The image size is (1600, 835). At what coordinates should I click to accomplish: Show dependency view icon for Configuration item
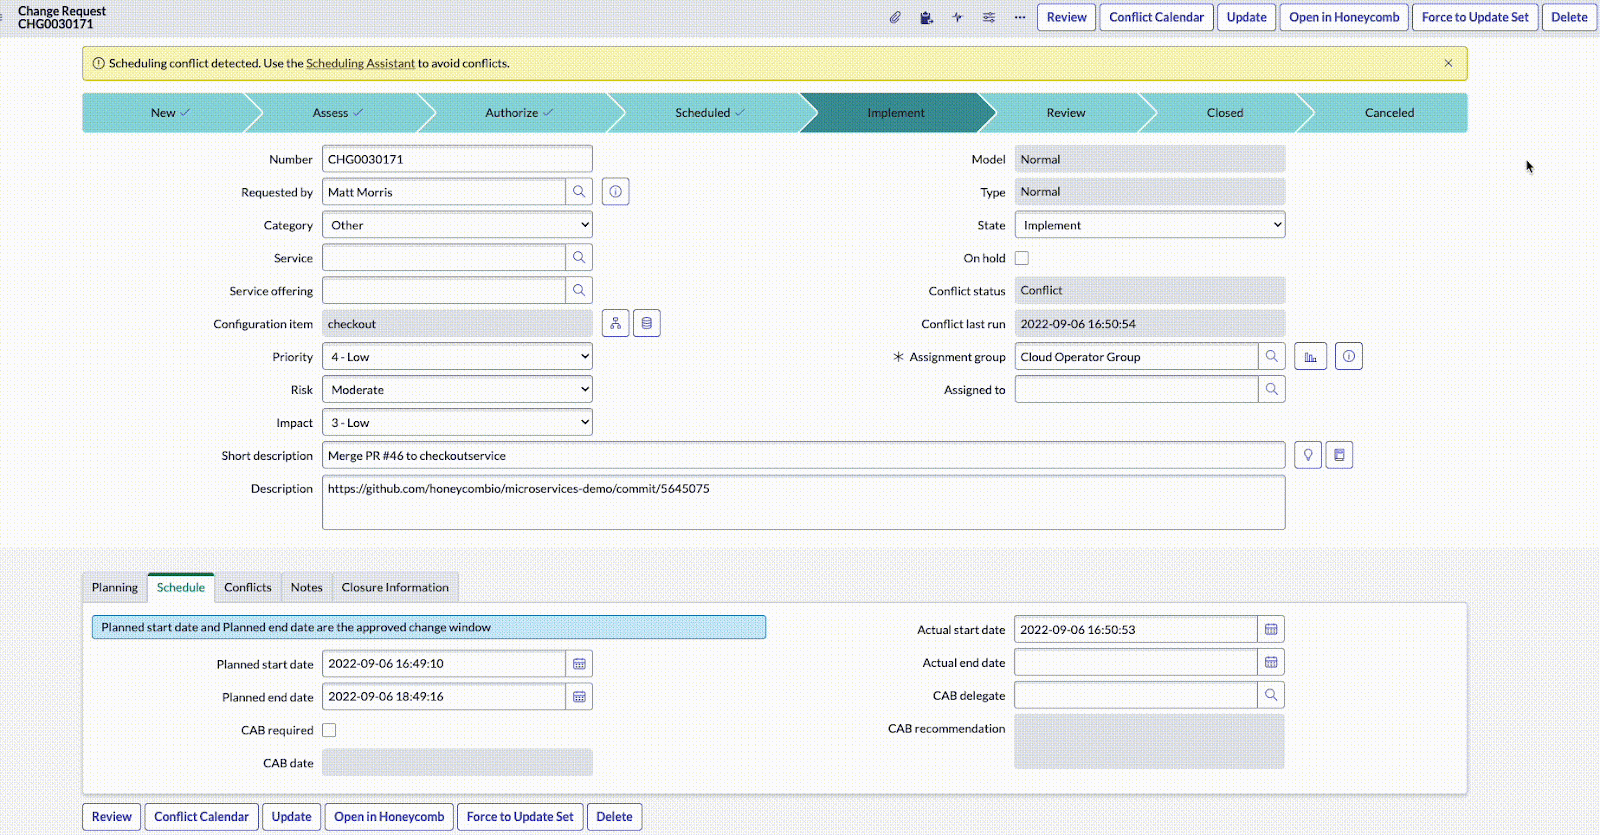(x=615, y=324)
